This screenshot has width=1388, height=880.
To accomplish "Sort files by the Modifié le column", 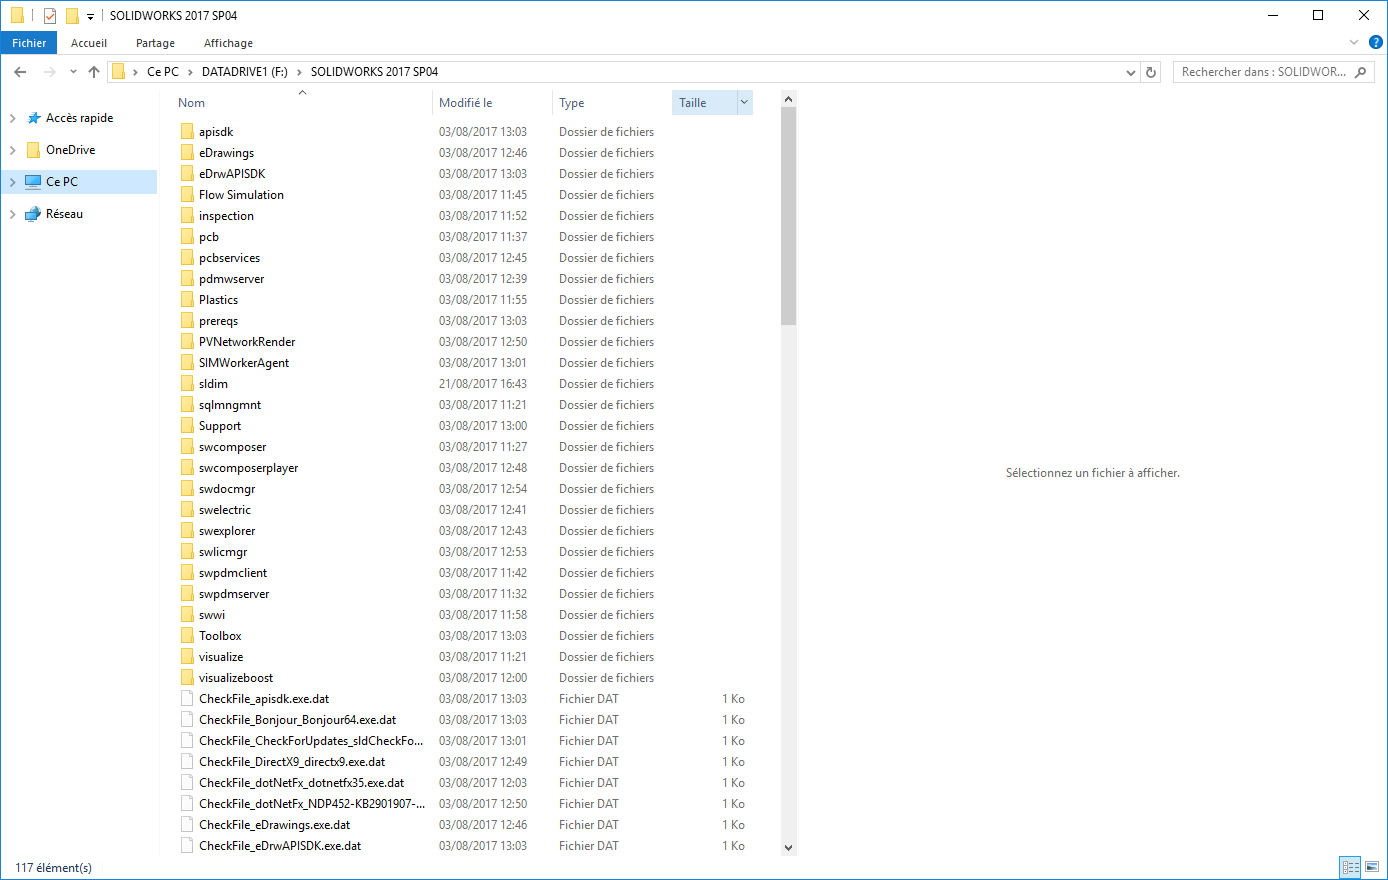I will tap(466, 103).
